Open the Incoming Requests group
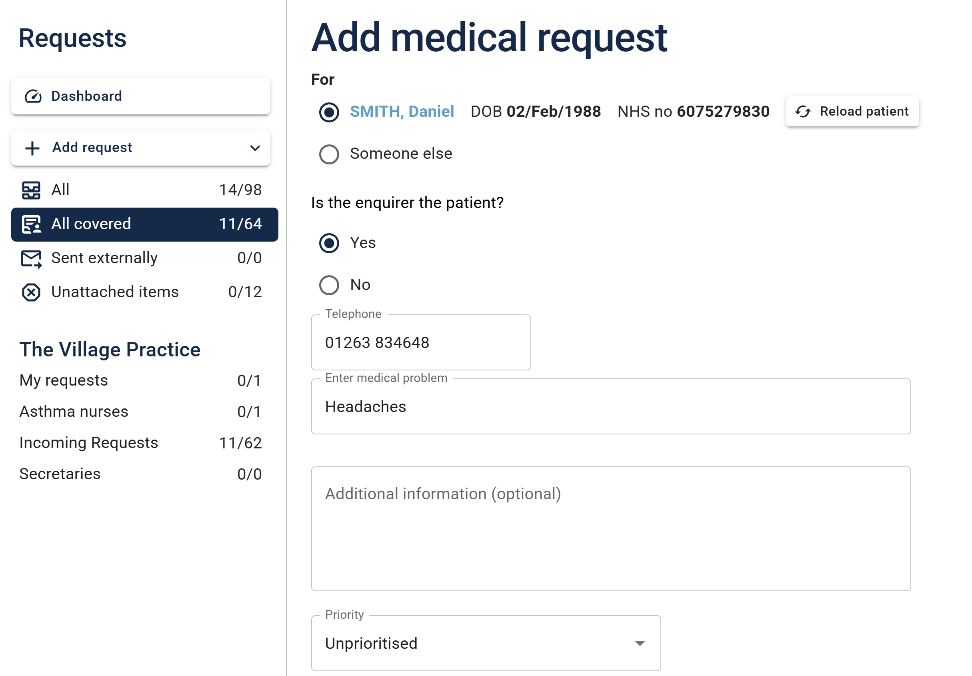Image resolution: width=972 pixels, height=676 pixels. point(141,443)
